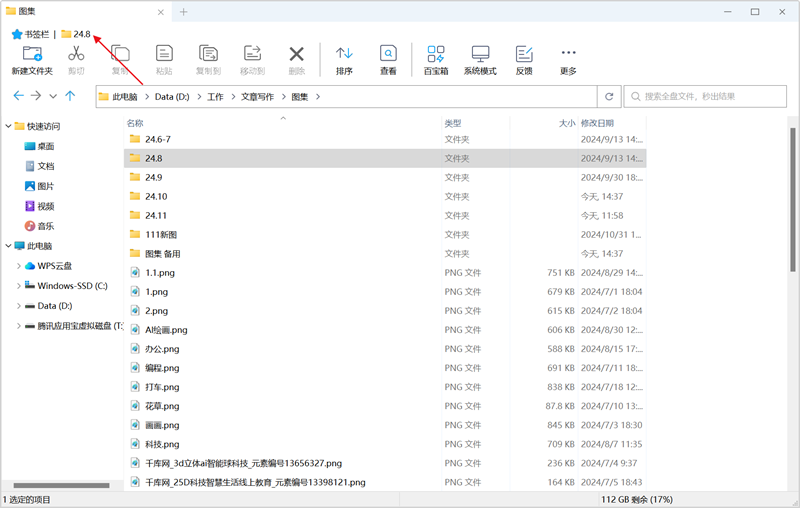Delete the selection with 删除 icon
This screenshot has height=508, width=800.
(x=296, y=54)
